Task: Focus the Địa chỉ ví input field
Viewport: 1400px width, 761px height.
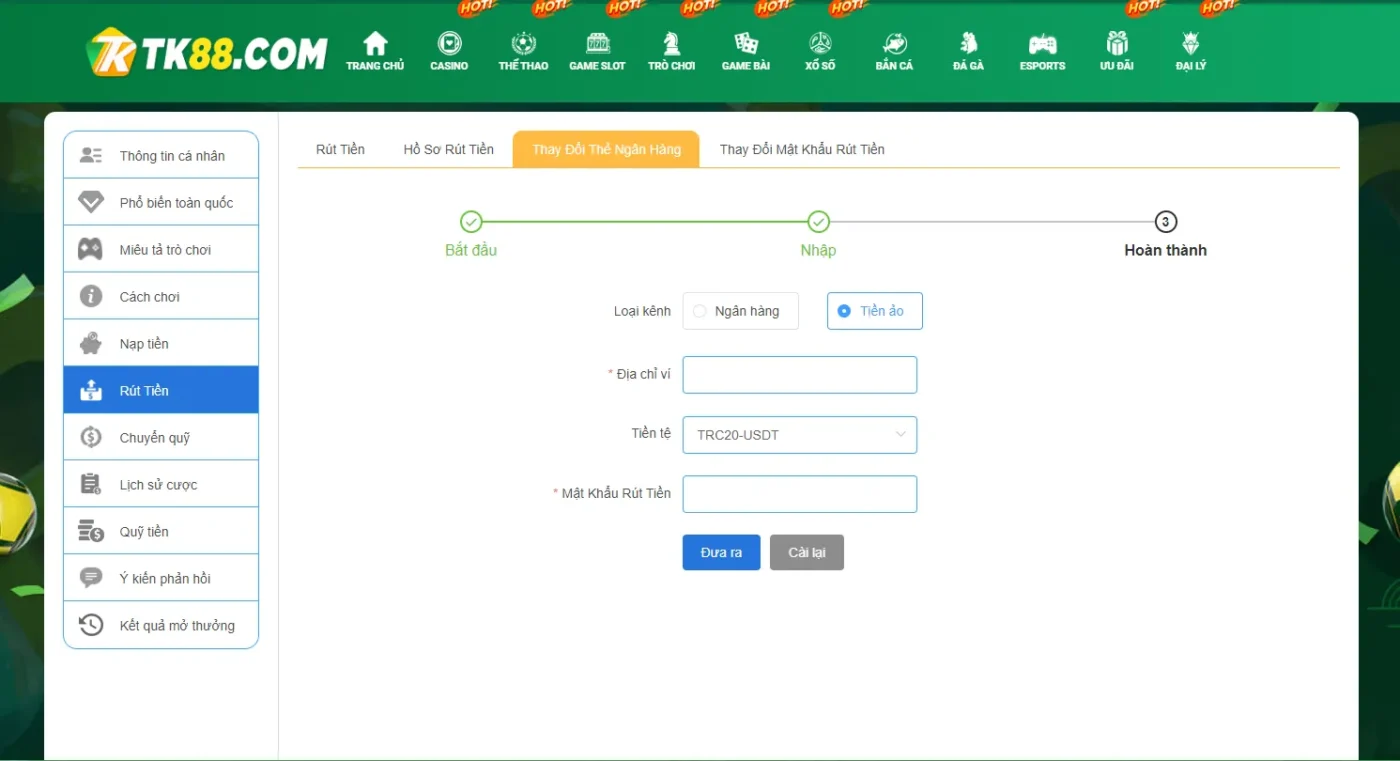Action: tap(799, 375)
